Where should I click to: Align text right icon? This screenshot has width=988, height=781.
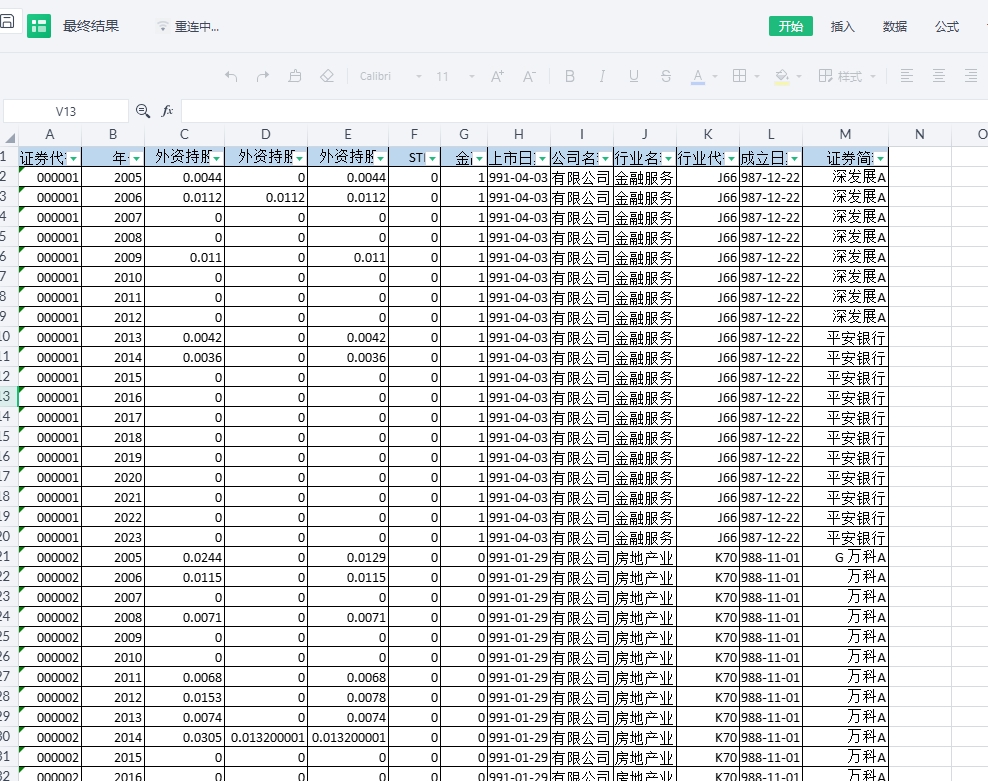(x=971, y=76)
